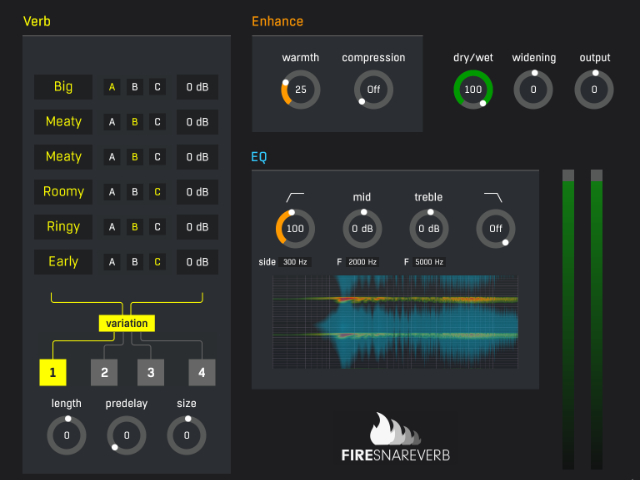Image resolution: width=640 pixels, height=480 pixels.
Task: Click the mid EQ gain knob
Action: pyautogui.click(x=362, y=229)
